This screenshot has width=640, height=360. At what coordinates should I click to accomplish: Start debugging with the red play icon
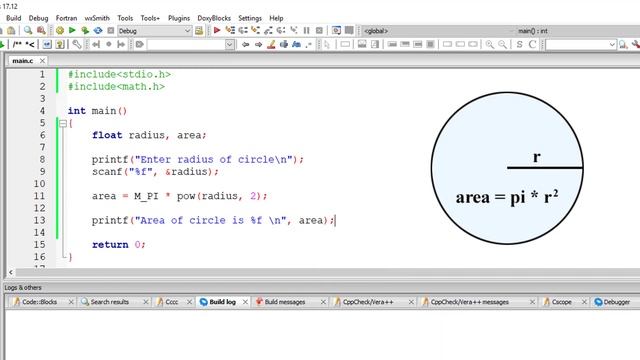(x=217, y=31)
